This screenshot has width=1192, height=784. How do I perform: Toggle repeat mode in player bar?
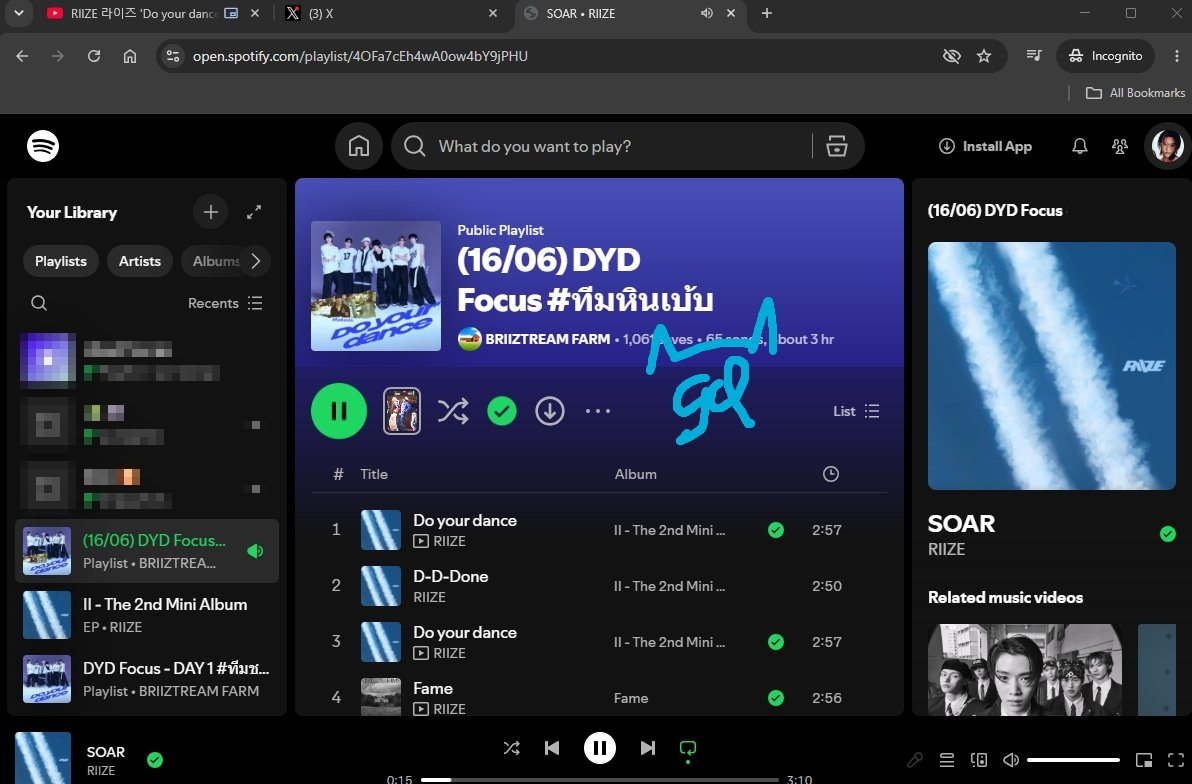point(688,750)
